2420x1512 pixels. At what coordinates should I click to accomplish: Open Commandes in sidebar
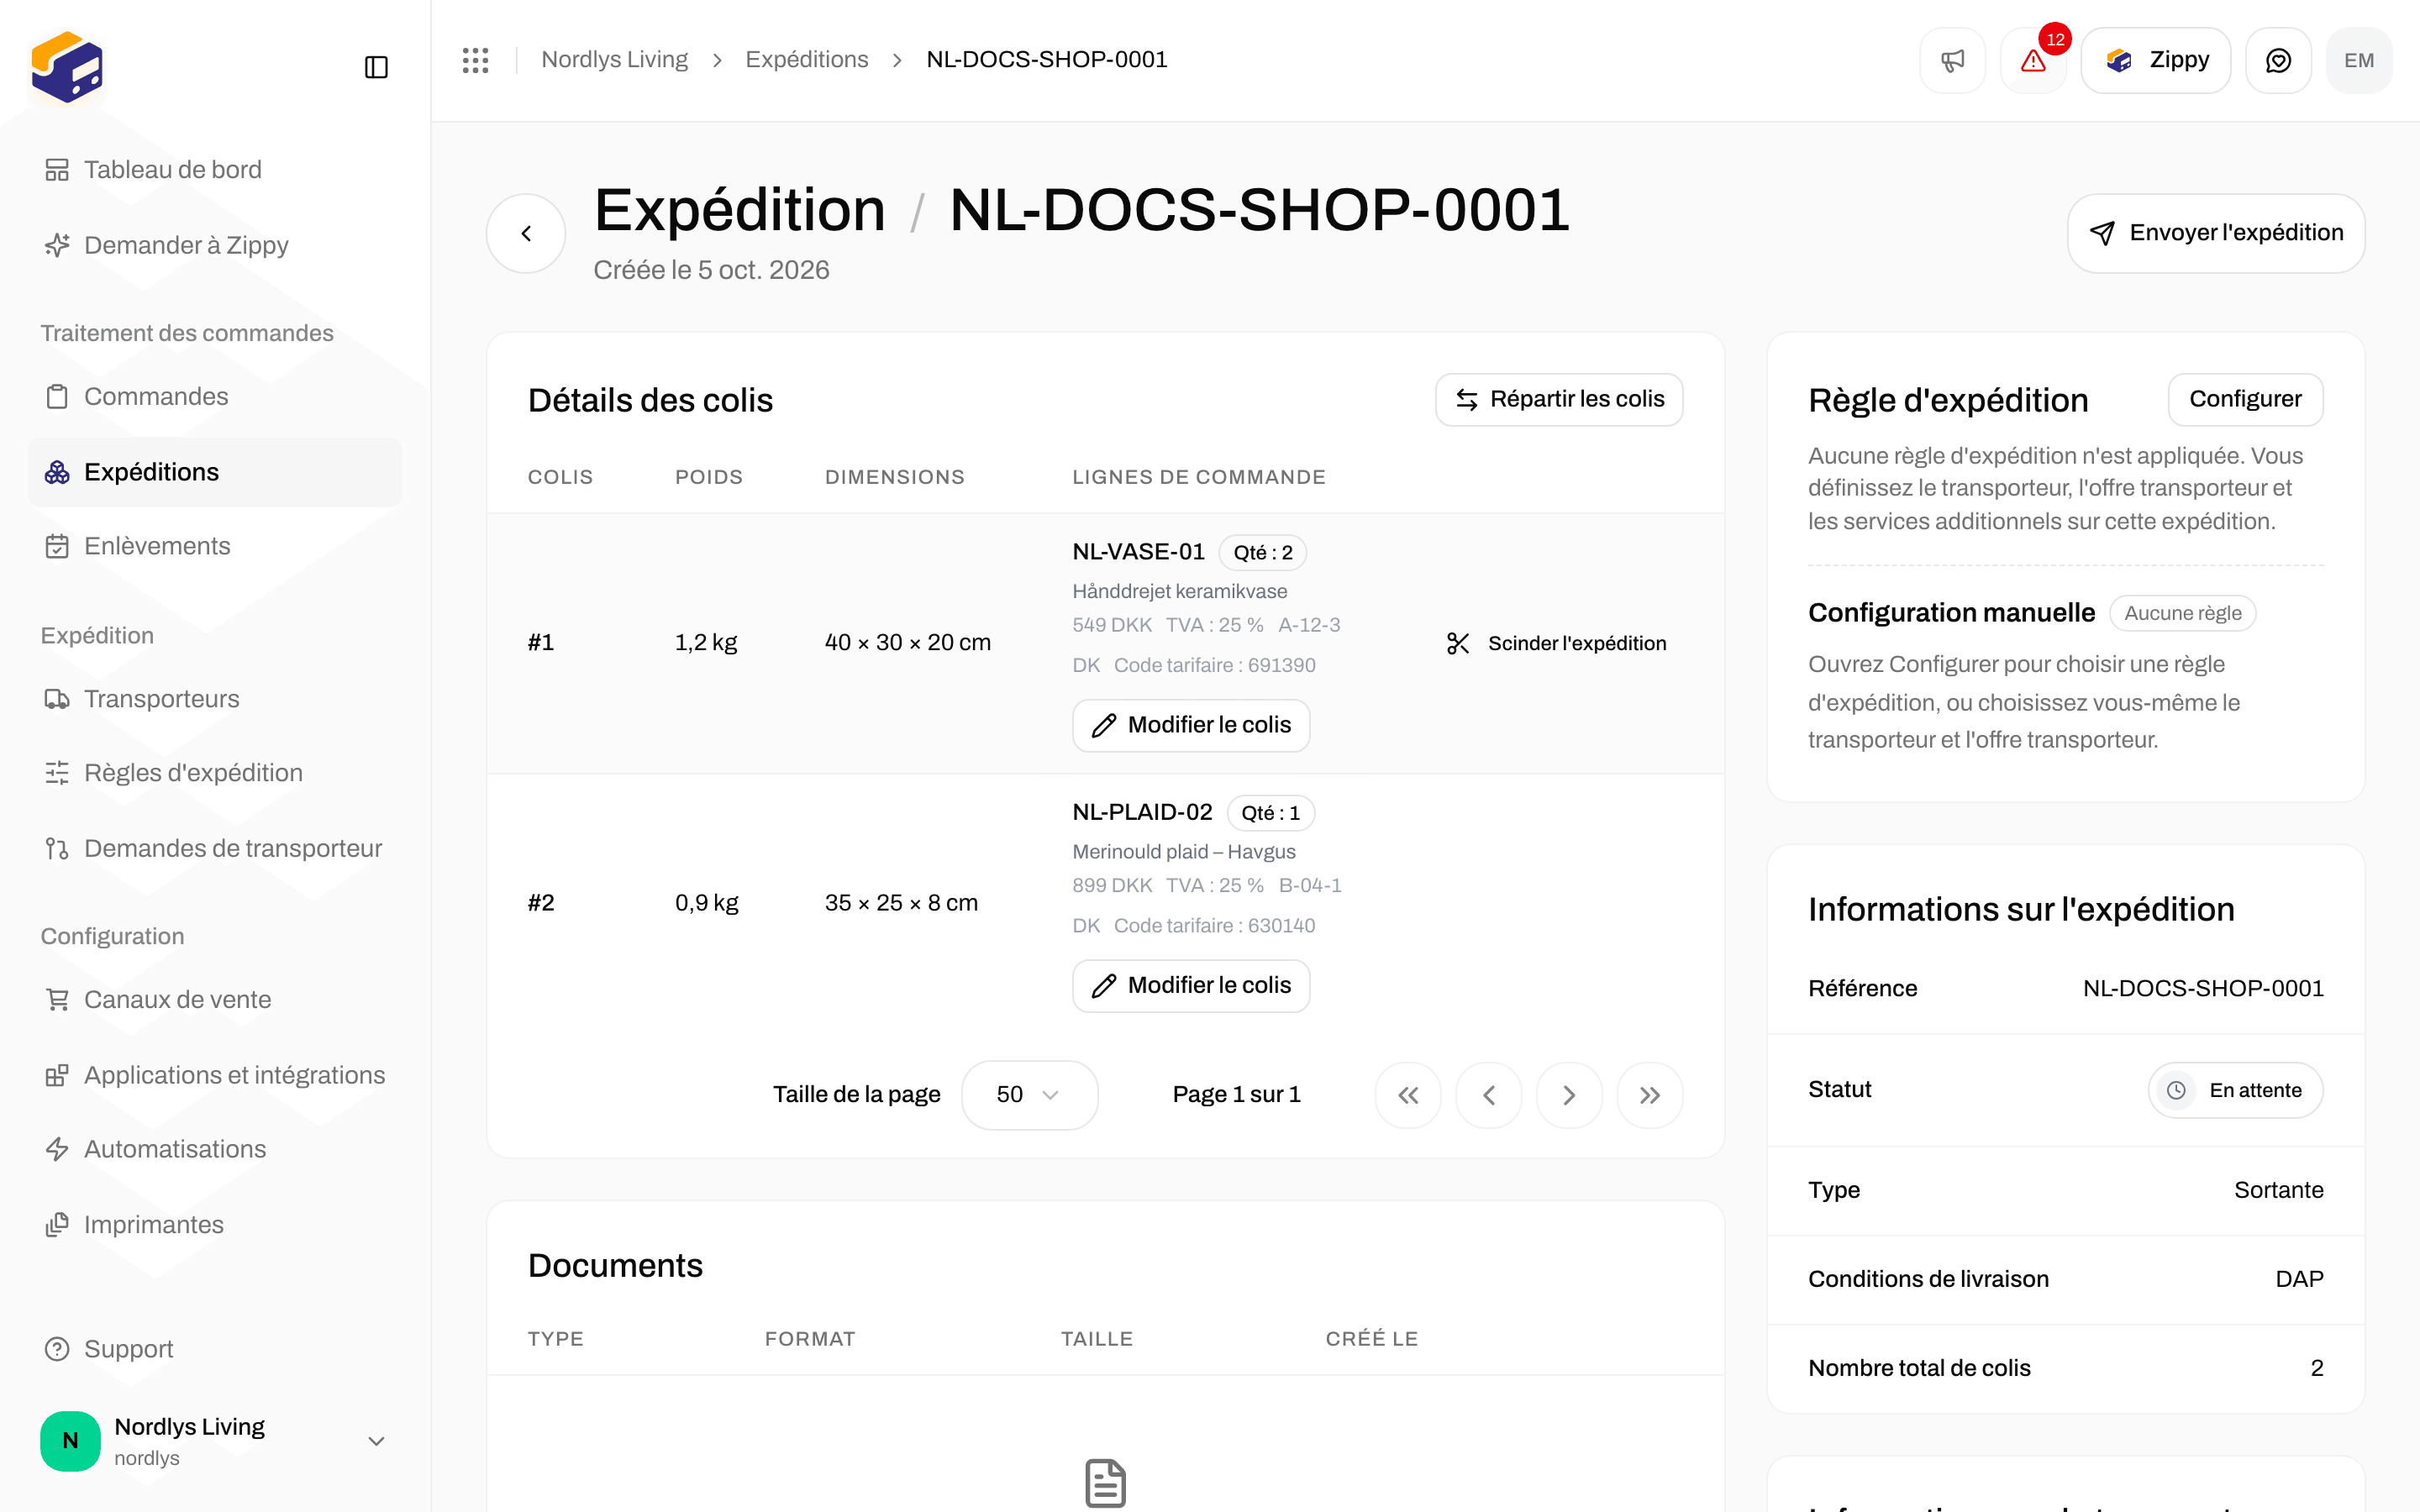pyautogui.click(x=215, y=396)
